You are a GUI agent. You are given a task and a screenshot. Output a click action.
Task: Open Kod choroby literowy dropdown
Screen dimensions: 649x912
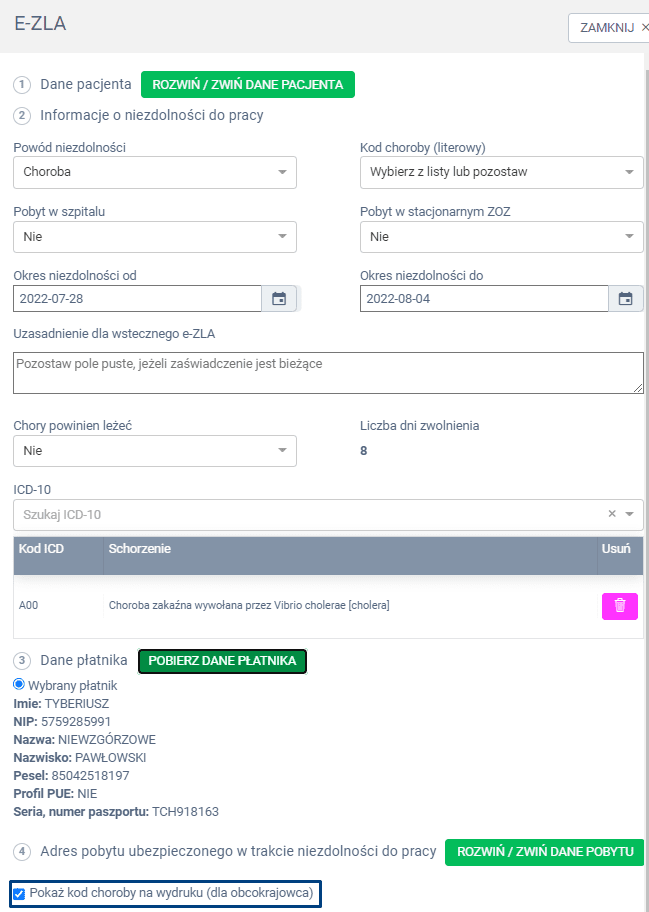(501, 172)
